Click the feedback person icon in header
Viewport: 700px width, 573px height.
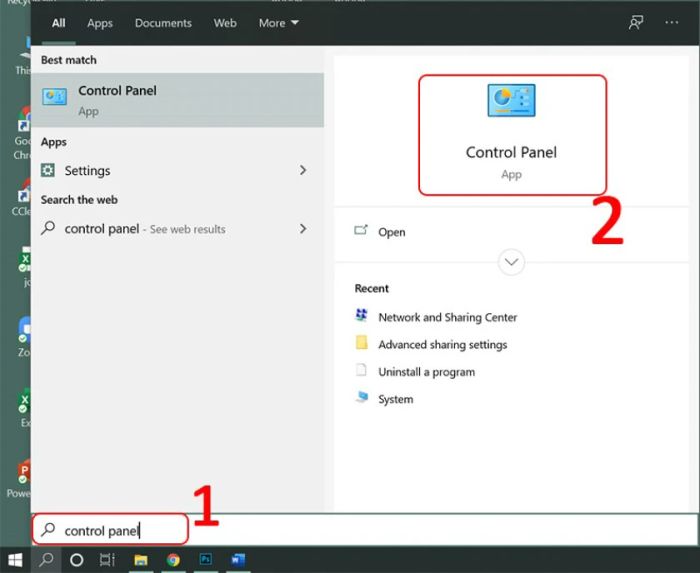(636, 23)
